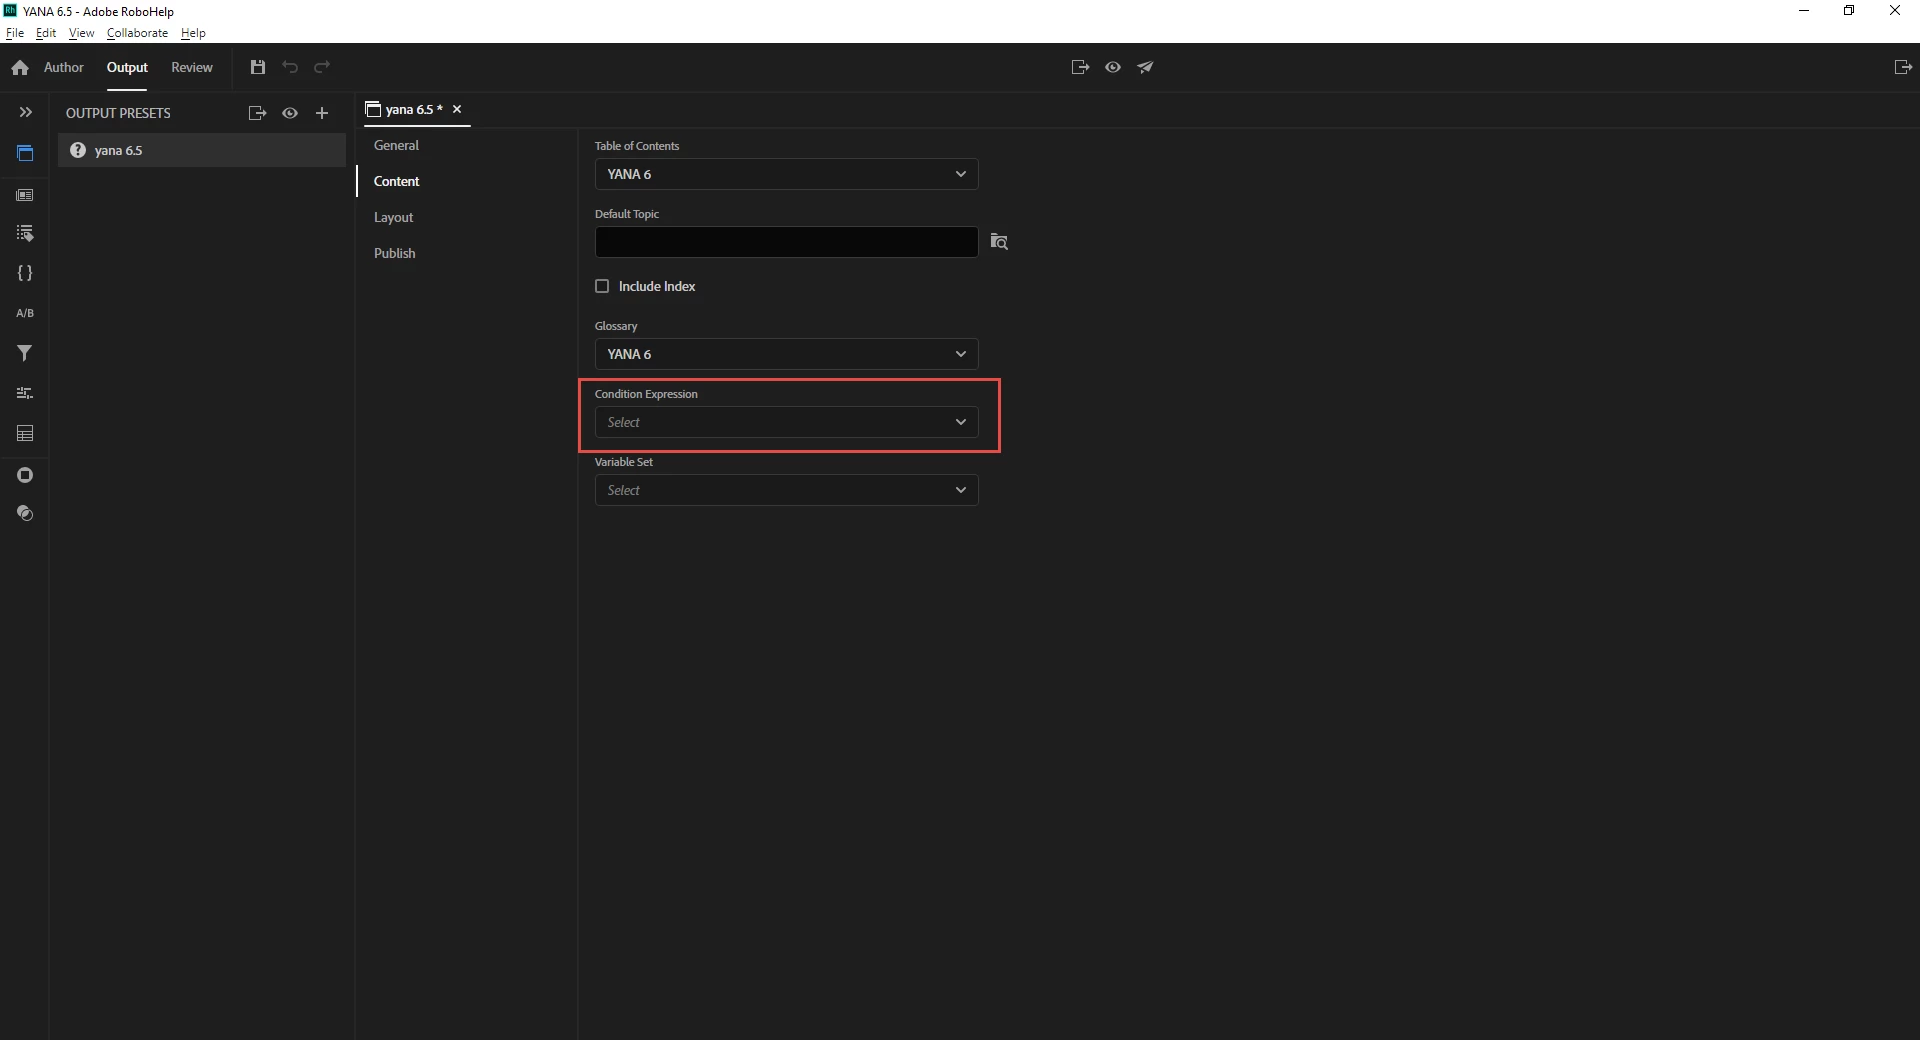Screen dimensions: 1920x1040
Task: Open the Condition Expression dropdown
Action: (x=786, y=422)
